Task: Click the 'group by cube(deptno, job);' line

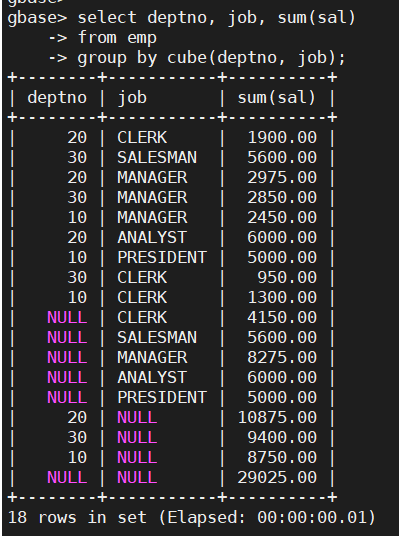Action: (x=212, y=58)
